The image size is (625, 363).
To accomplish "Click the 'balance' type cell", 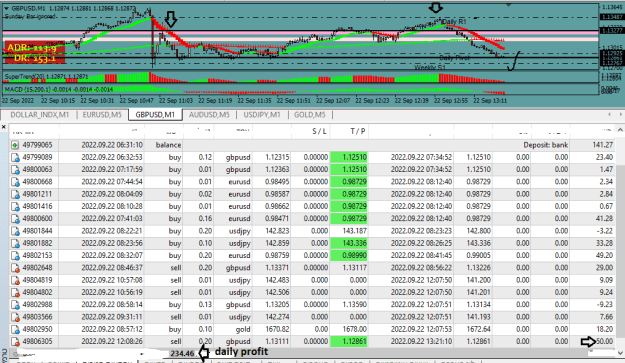I will pos(168,145).
